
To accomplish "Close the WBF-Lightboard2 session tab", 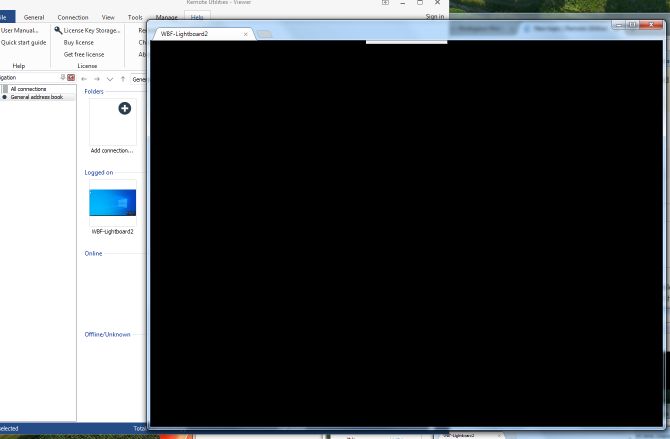I will [x=246, y=34].
